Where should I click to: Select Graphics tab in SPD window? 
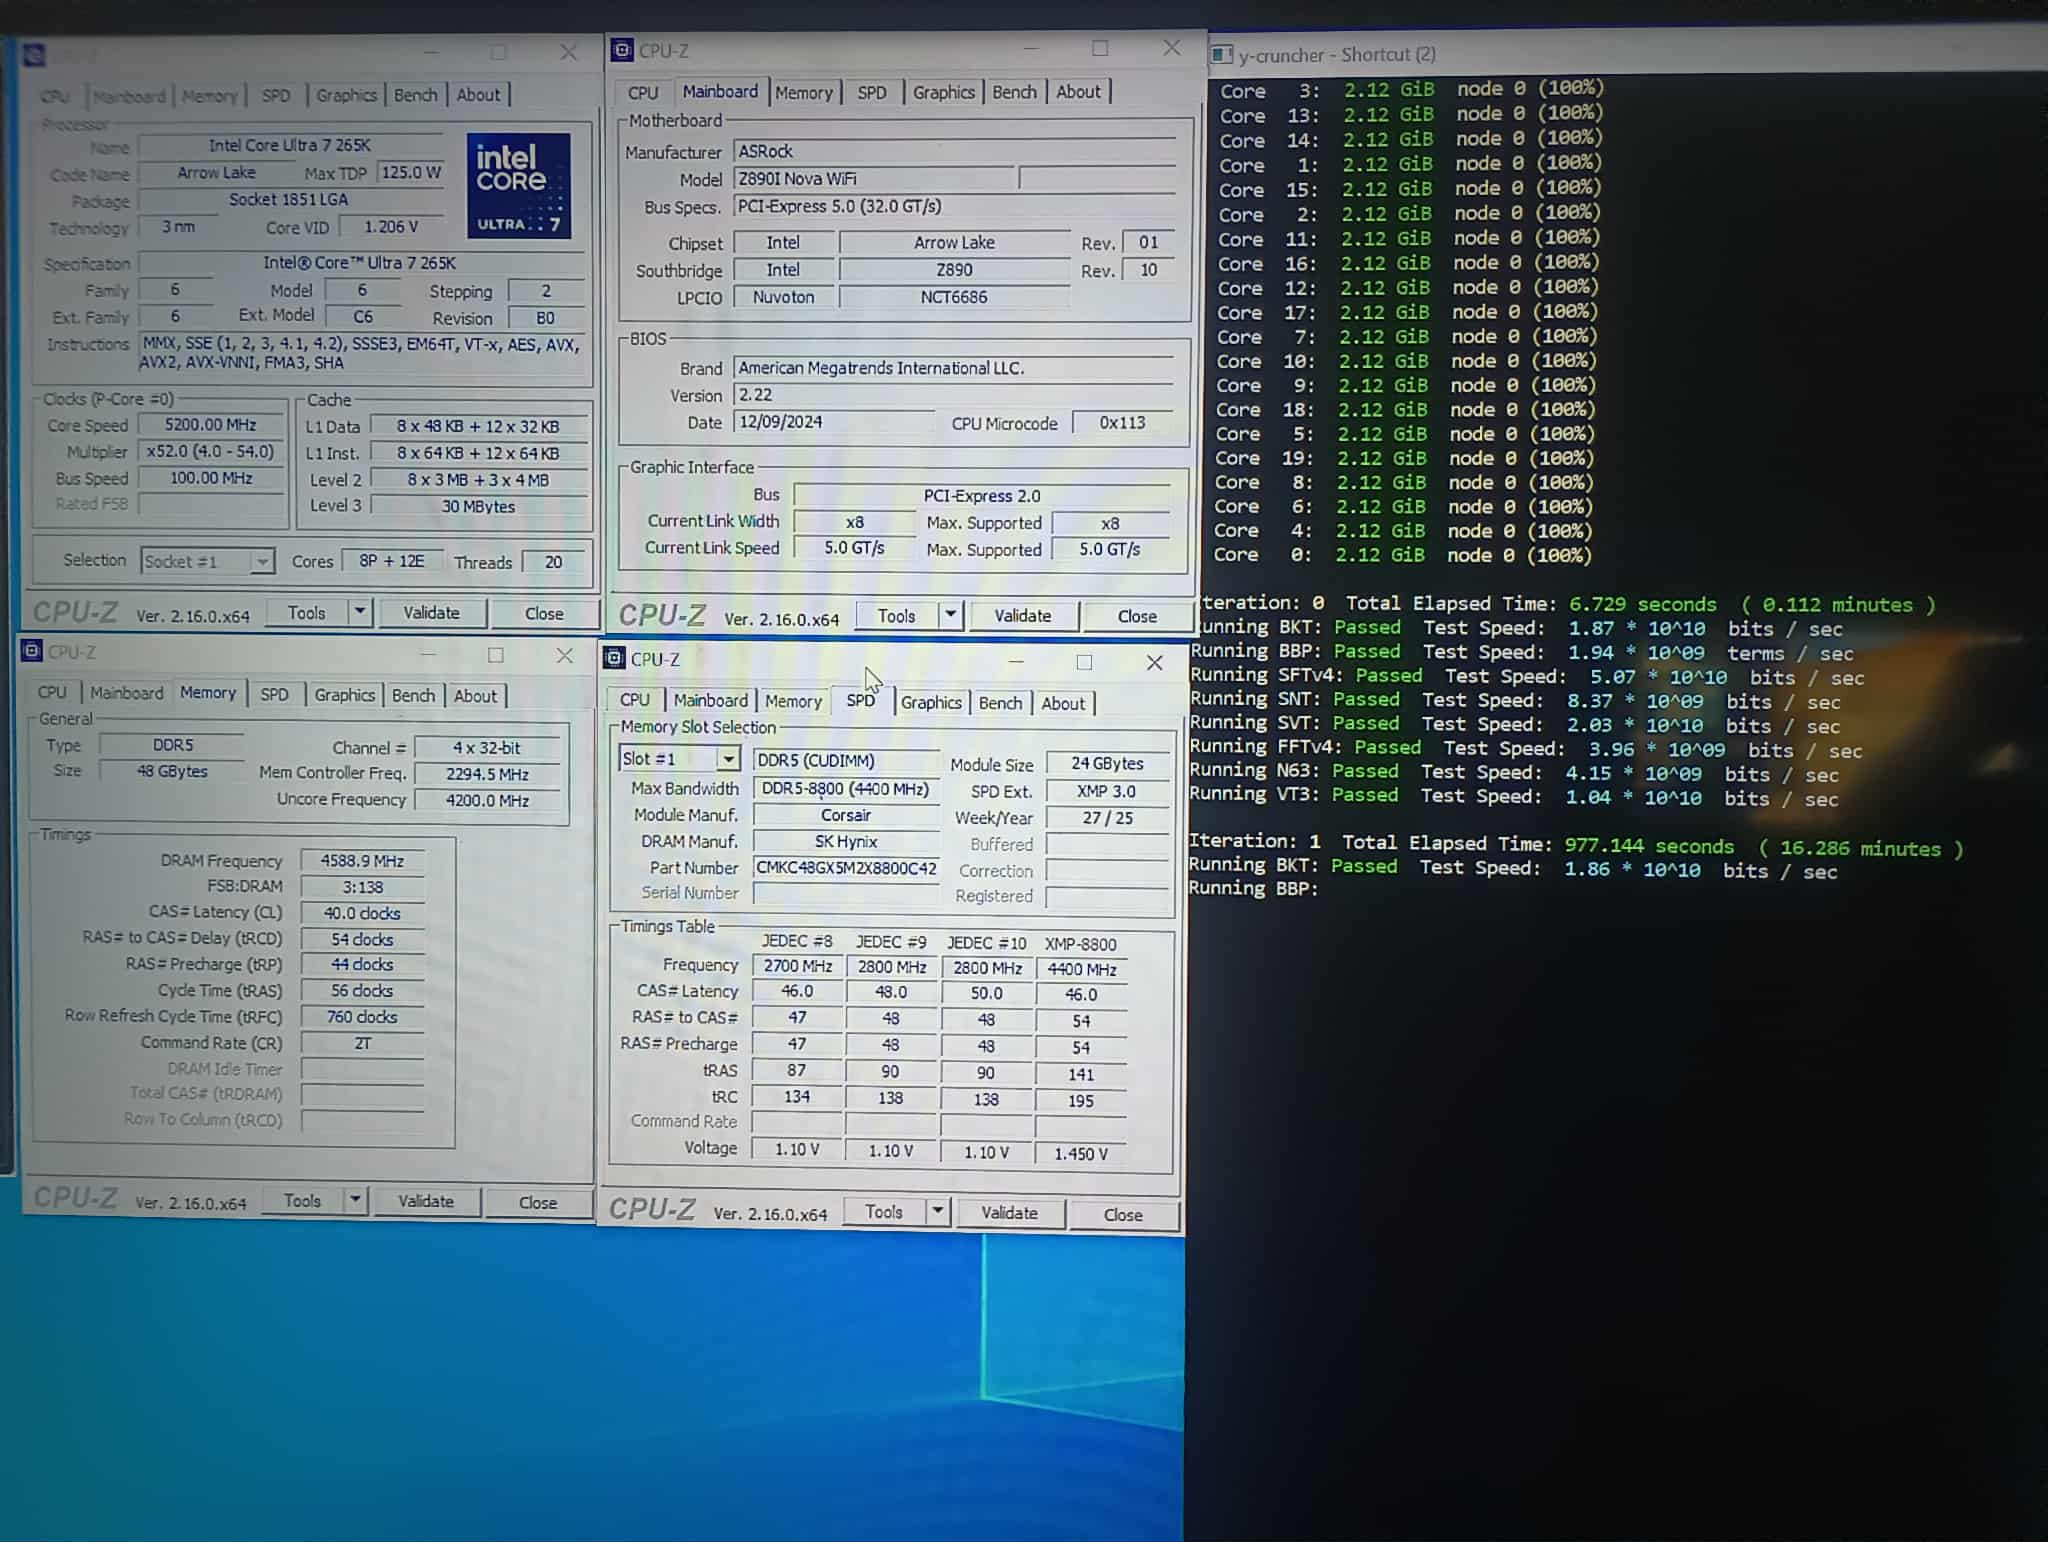(x=931, y=703)
